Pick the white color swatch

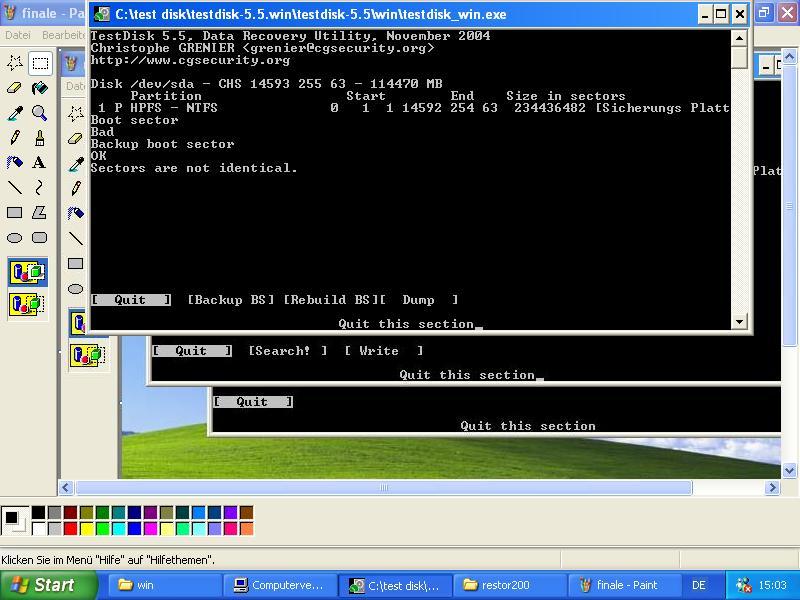39,529
